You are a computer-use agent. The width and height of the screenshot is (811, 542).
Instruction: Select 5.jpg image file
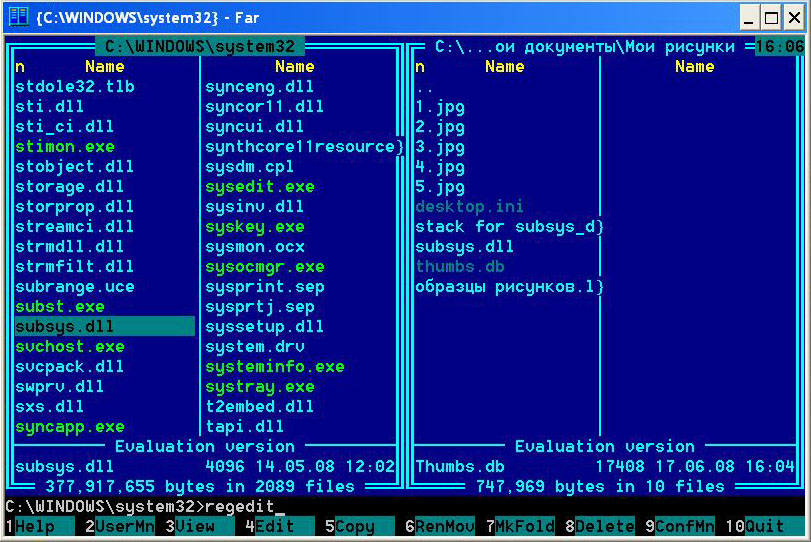pyautogui.click(x=440, y=187)
